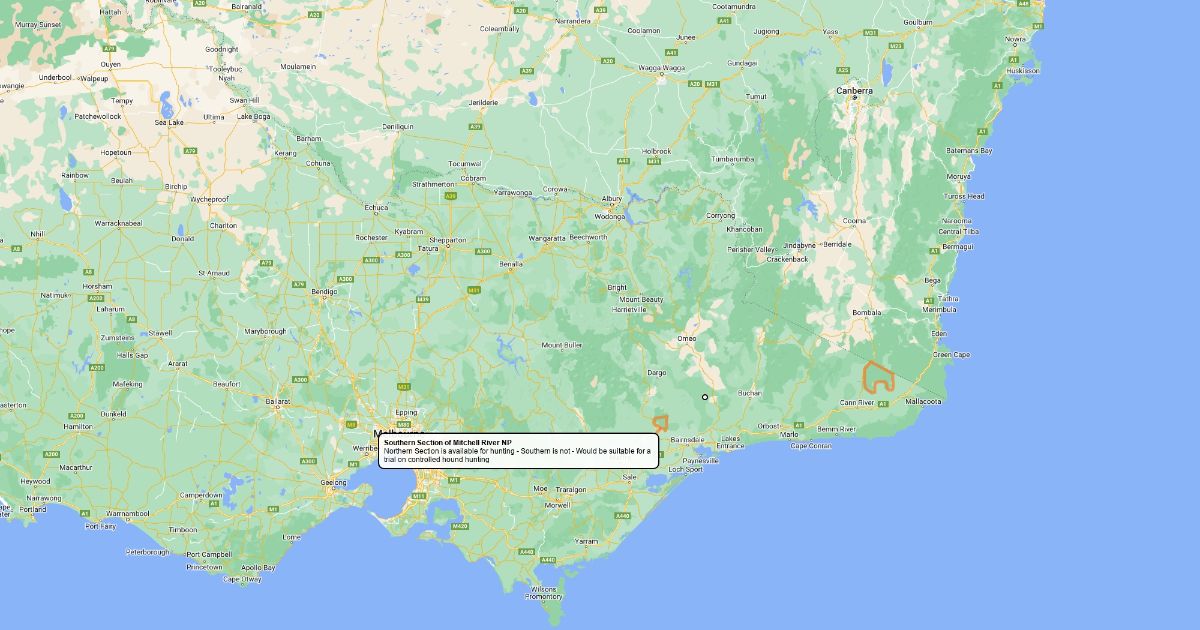
Task: Click the 'Cooma' town label
Action: (855, 221)
